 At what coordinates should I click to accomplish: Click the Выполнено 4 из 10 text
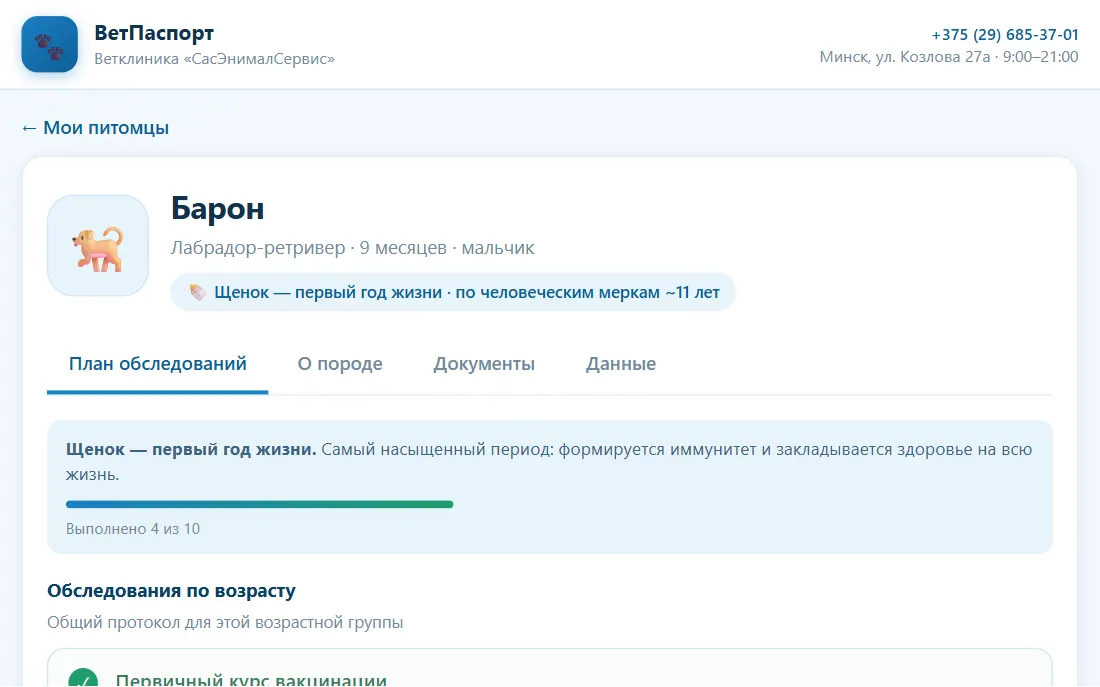point(133,528)
